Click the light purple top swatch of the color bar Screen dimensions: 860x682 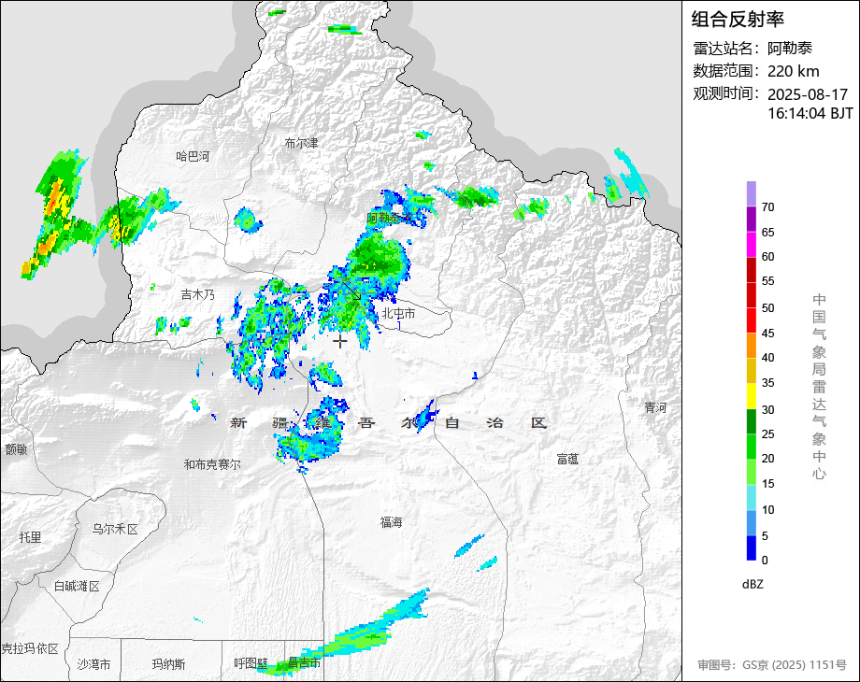click(x=751, y=194)
